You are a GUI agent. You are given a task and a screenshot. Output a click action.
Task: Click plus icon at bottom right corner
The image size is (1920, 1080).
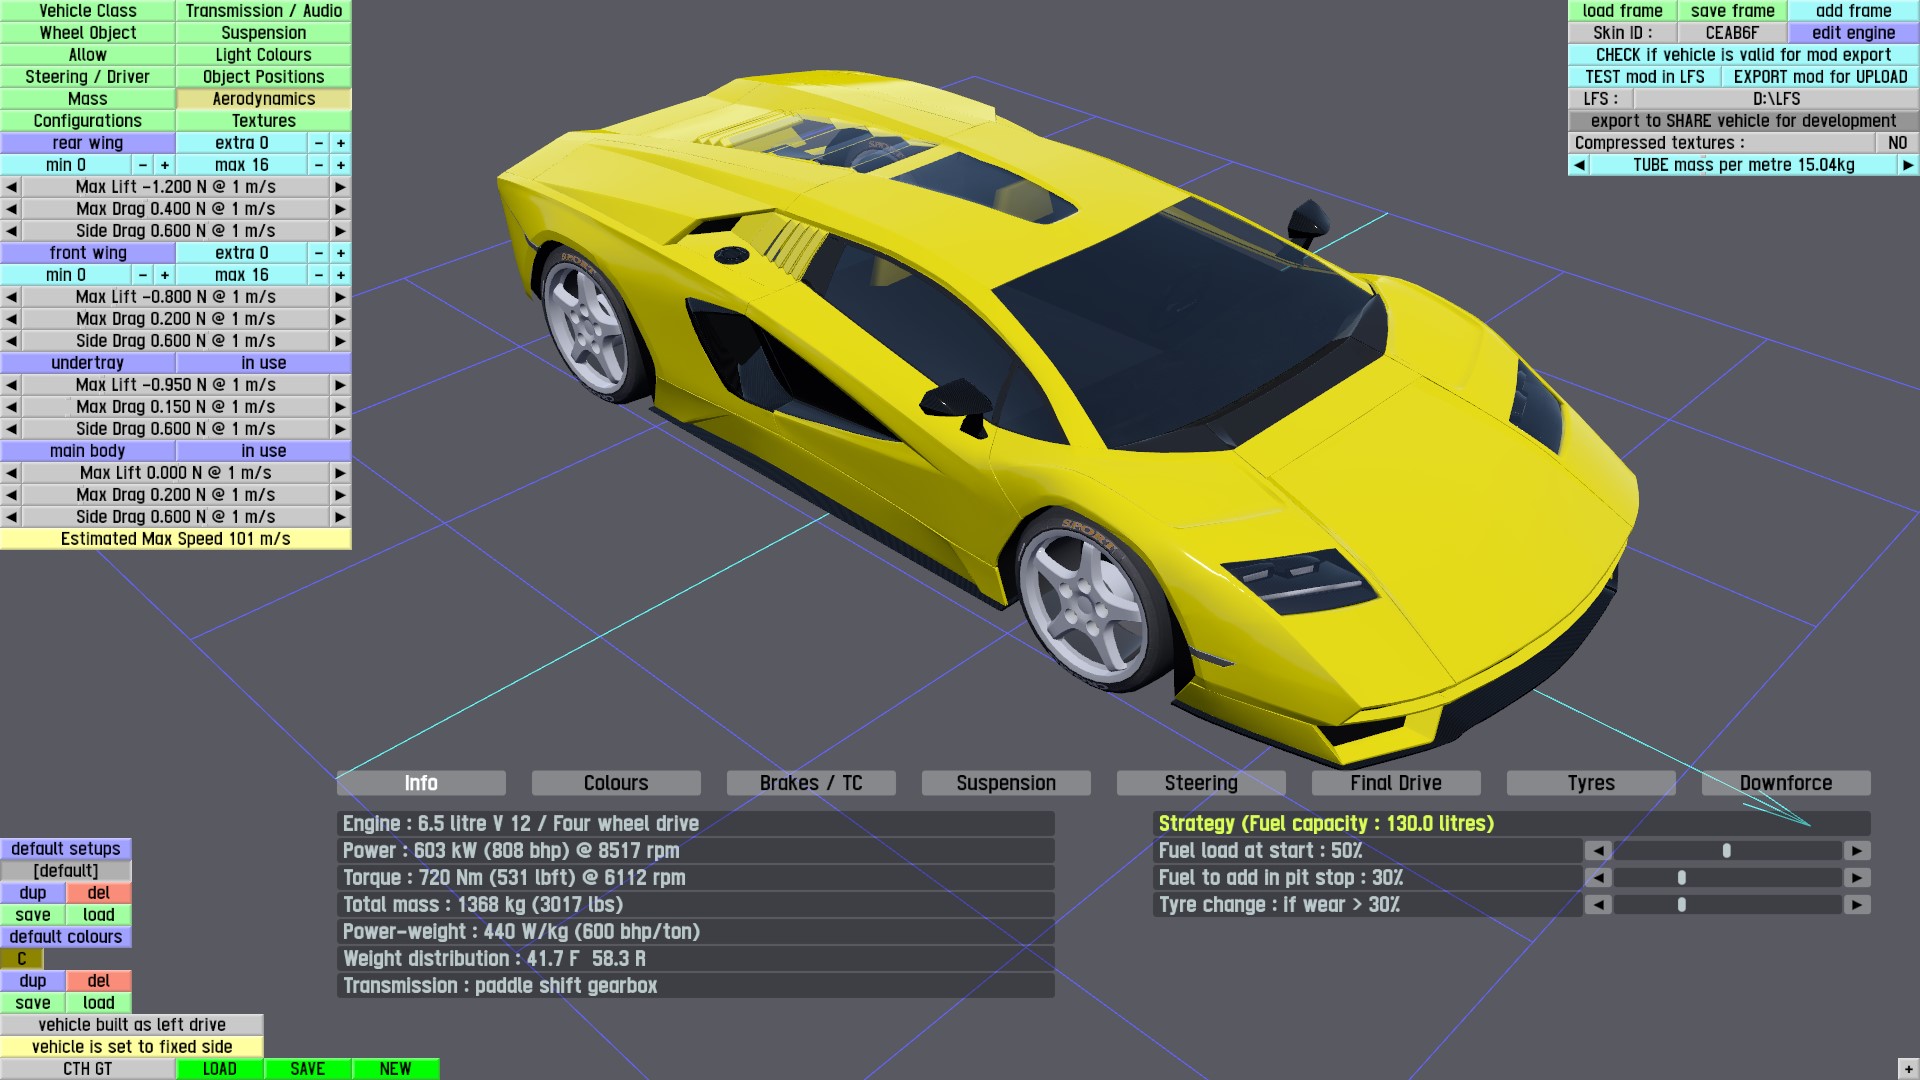click(x=1908, y=1069)
